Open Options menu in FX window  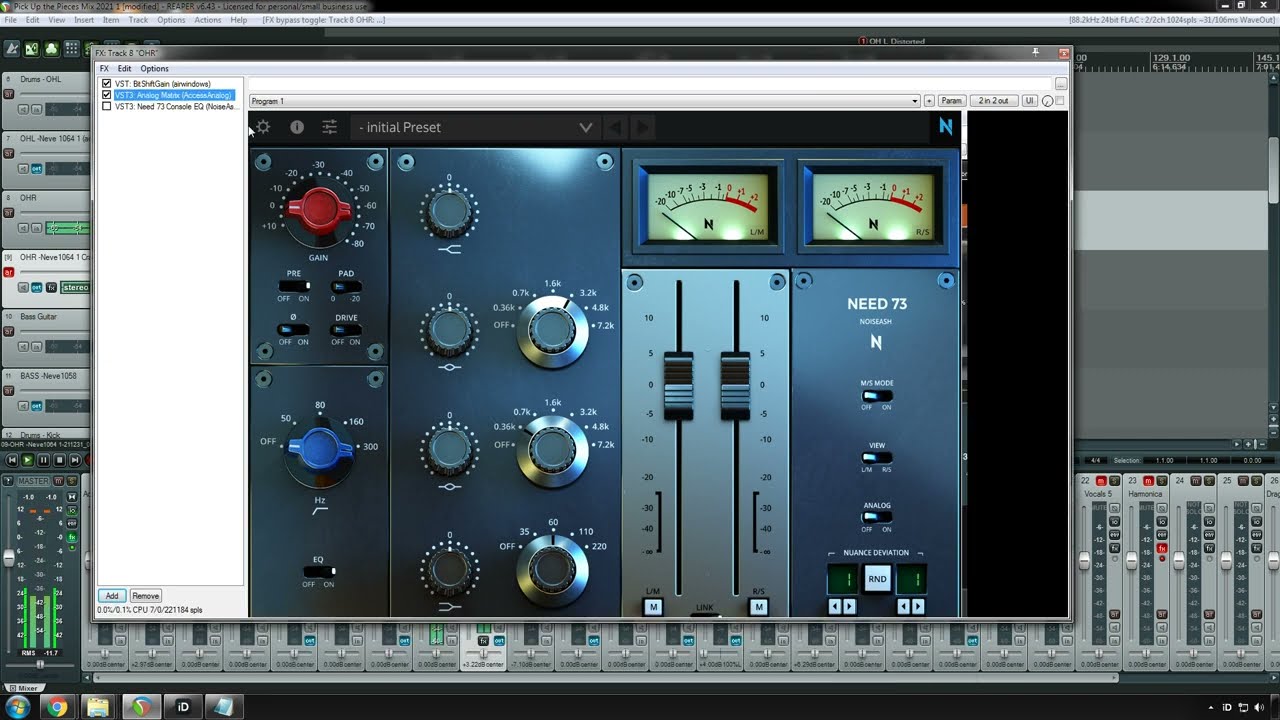[x=154, y=69]
